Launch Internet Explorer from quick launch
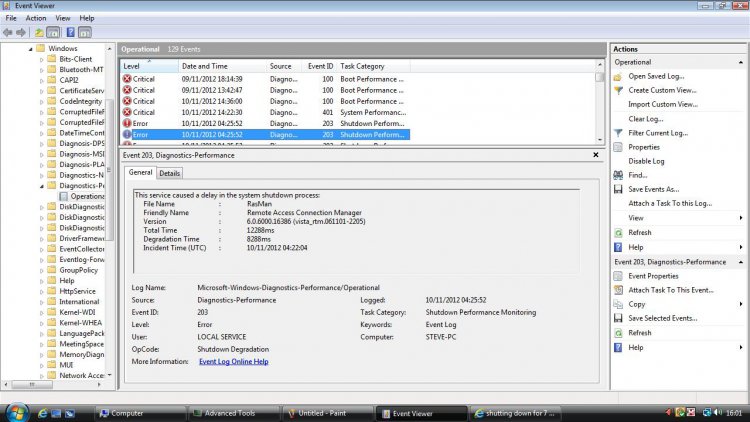This screenshot has width=750, height=422. pyautogui.click(x=43, y=413)
